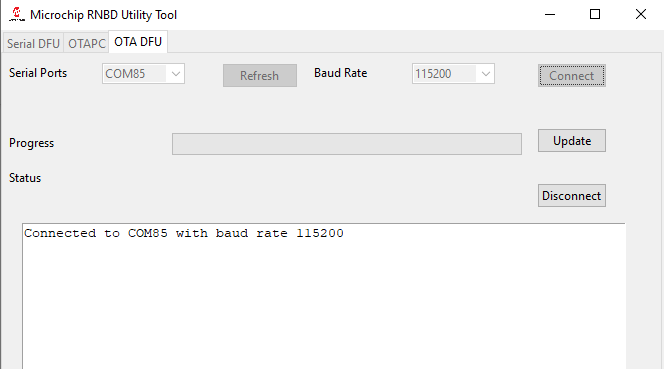Click the Disconnect button
664x369 pixels.
coord(572,196)
